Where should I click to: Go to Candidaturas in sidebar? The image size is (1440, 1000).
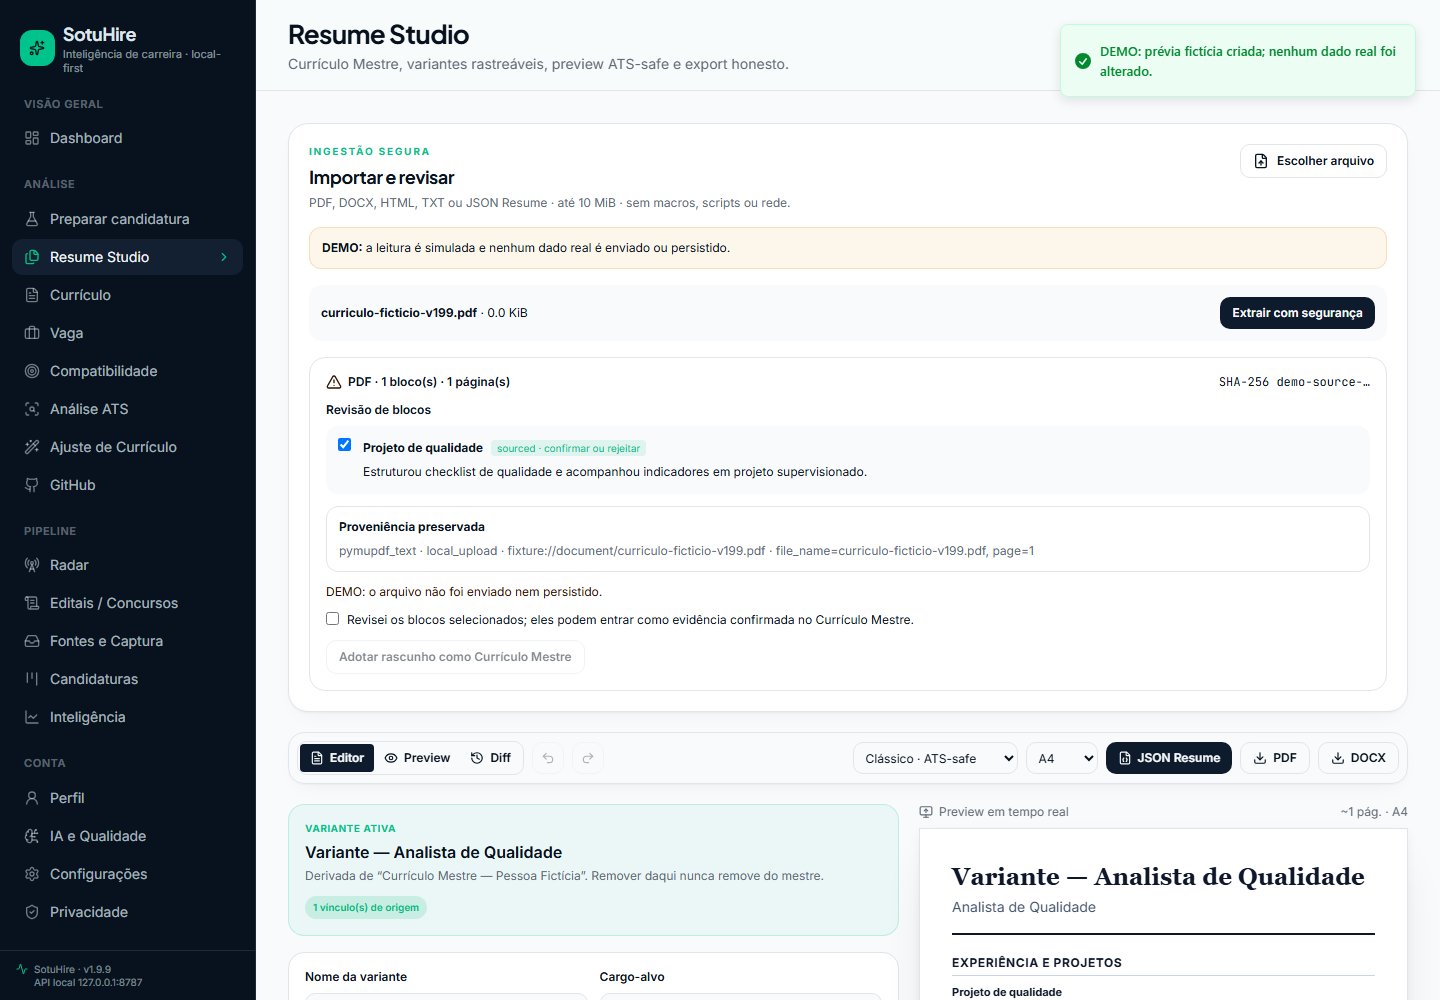[x=127, y=679]
